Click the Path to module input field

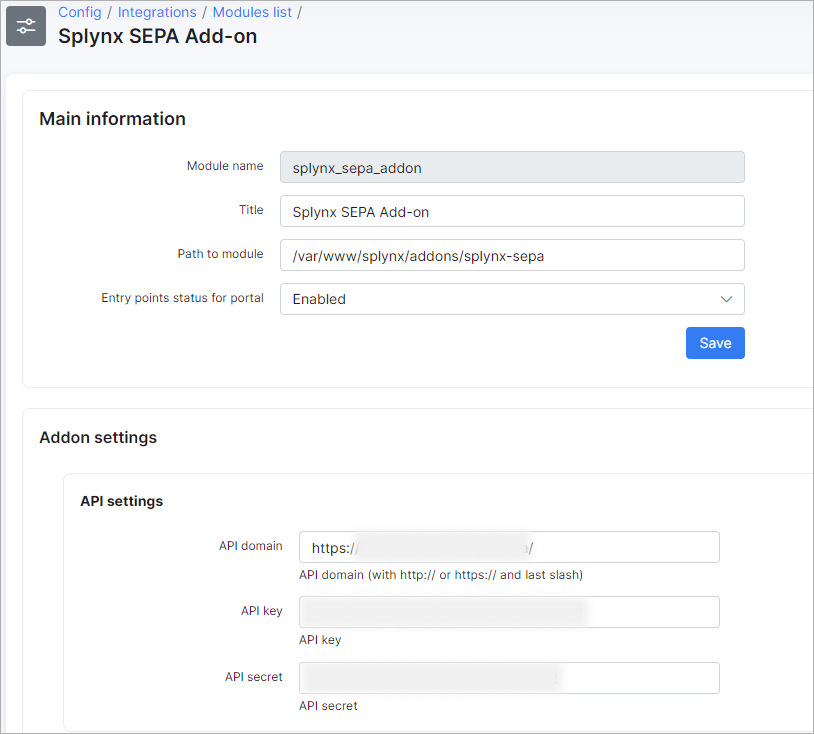click(x=512, y=255)
